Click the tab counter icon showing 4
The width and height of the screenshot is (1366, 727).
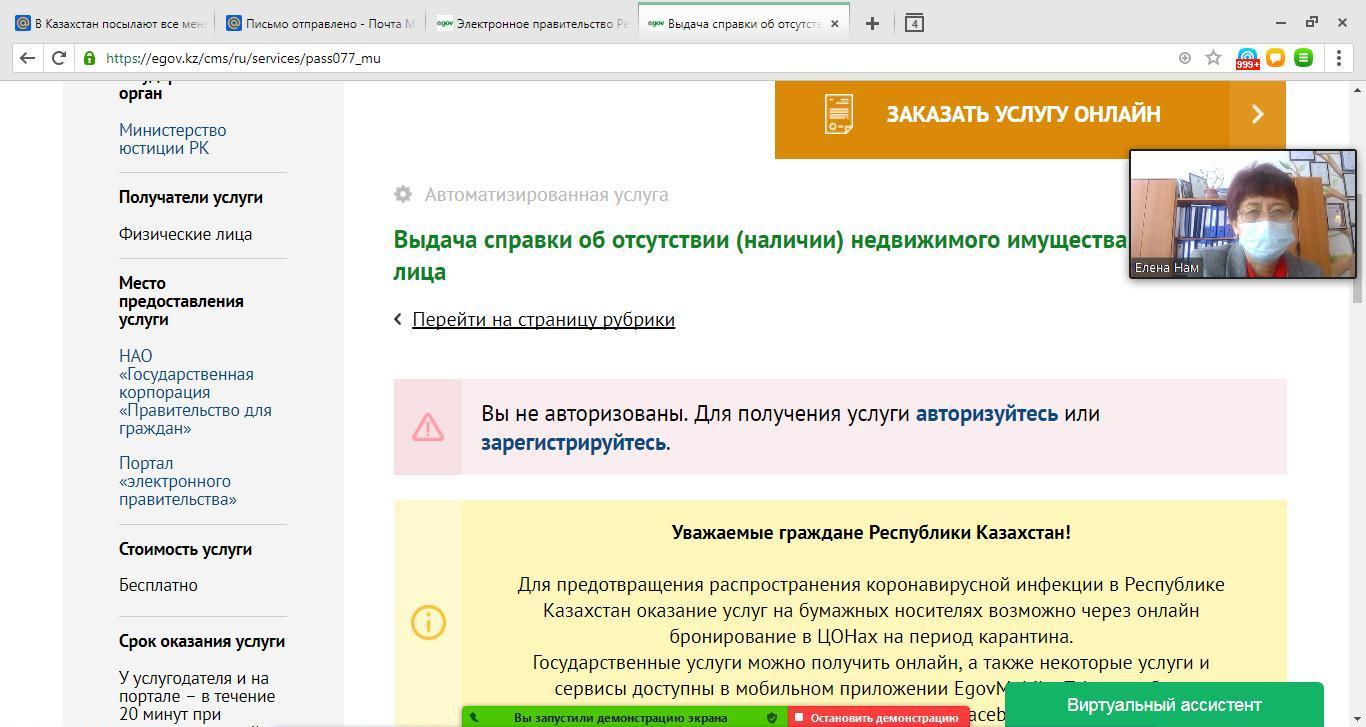click(914, 23)
